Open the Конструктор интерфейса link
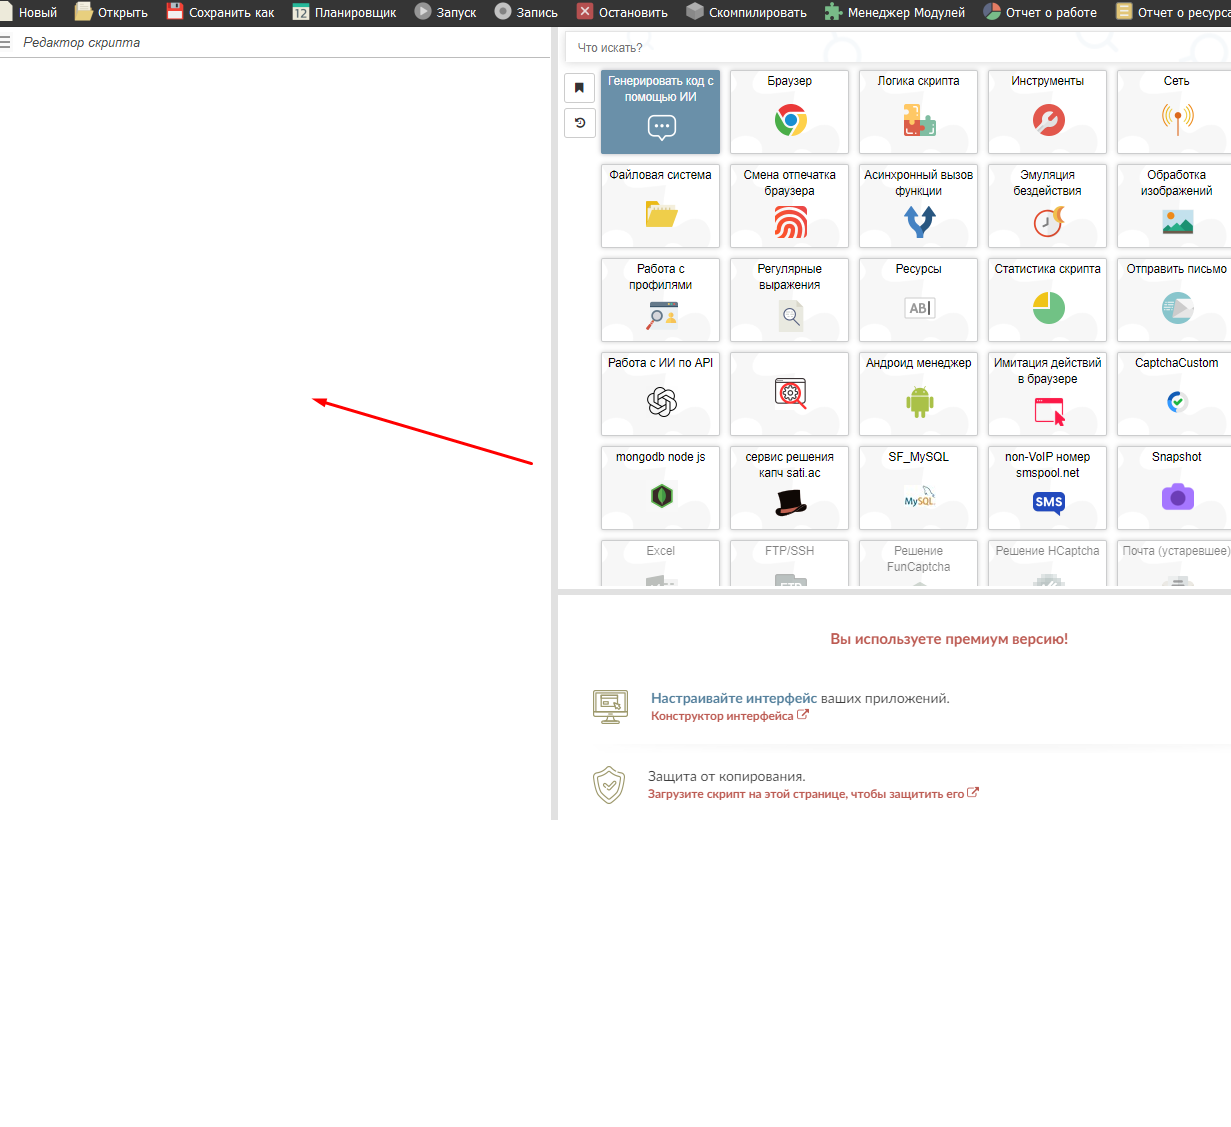 coord(722,716)
